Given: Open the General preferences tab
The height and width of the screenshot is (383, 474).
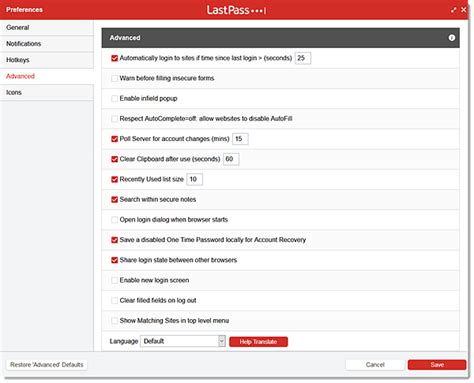Looking at the screenshot, I should 47,28.
